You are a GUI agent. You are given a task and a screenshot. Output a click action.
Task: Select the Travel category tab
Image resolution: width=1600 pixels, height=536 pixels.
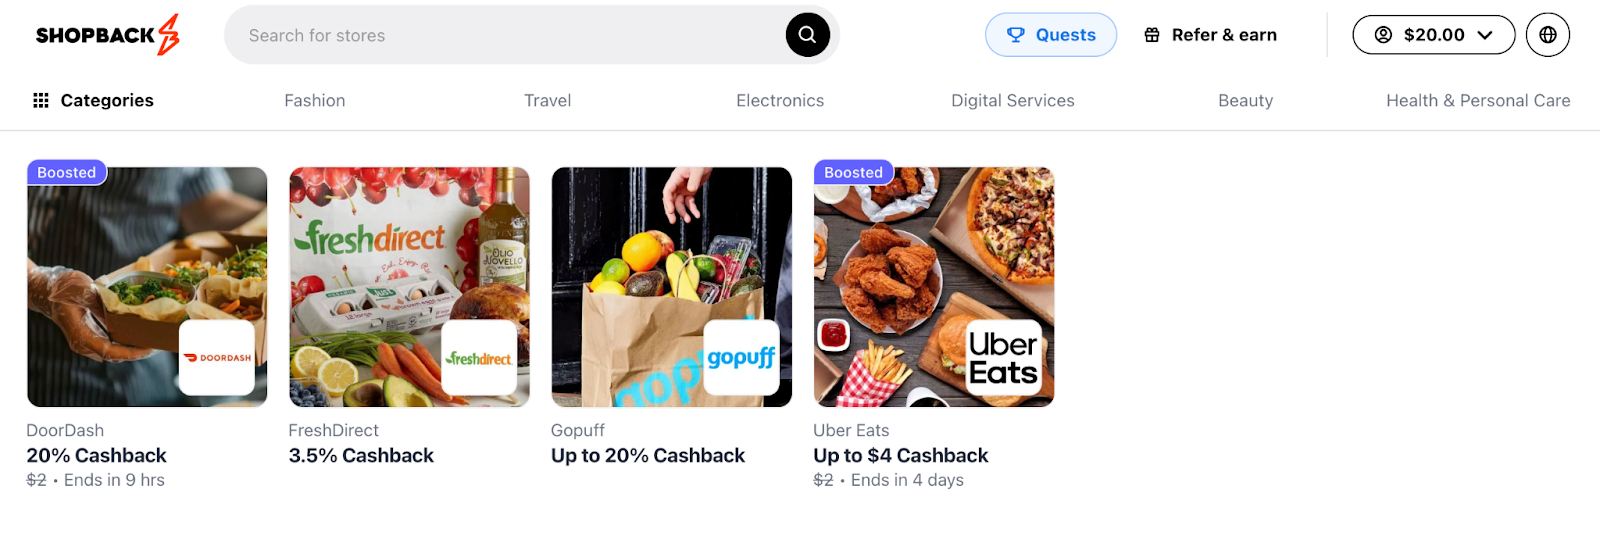(x=548, y=100)
